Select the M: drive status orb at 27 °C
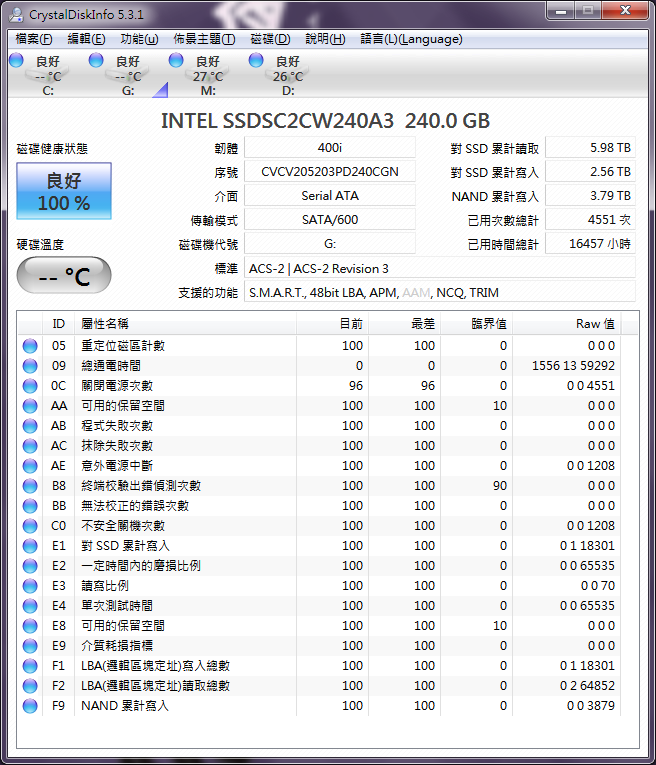This screenshot has height=765, width=656. (x=176, y=60)
